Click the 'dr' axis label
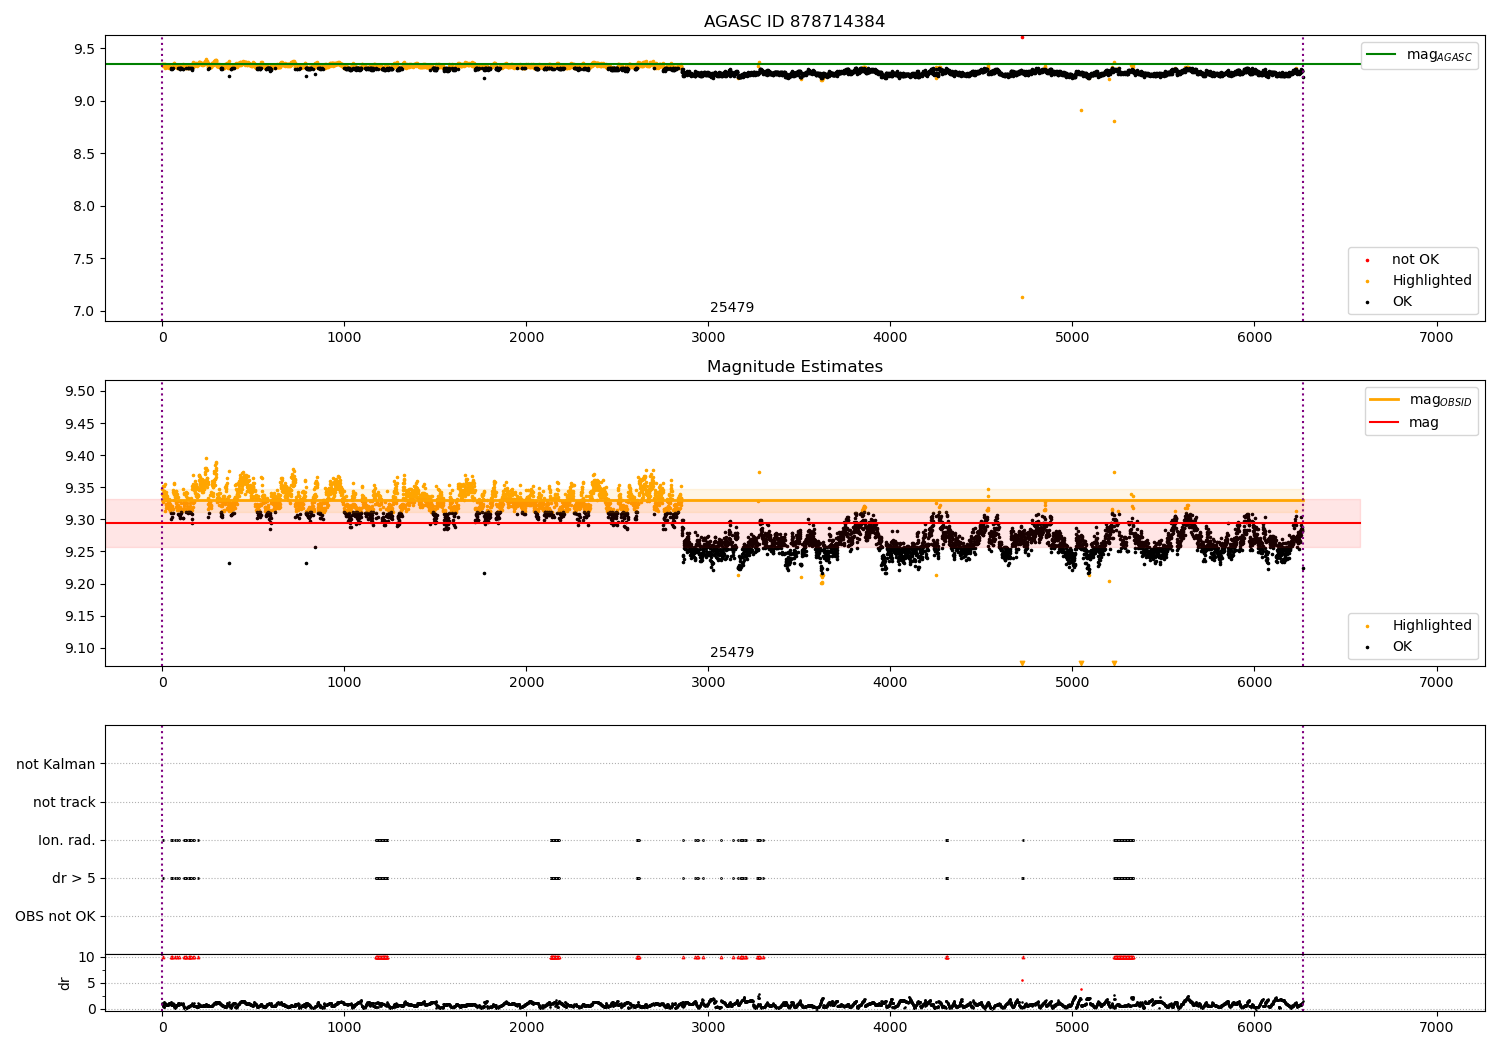 click(x=65, y=983)
